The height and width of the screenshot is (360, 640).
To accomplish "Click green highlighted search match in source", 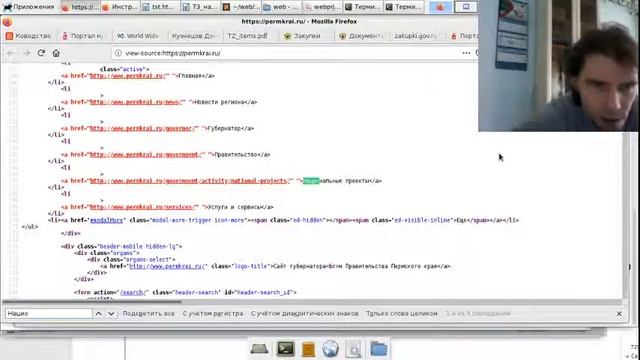I will coord(311,181).
